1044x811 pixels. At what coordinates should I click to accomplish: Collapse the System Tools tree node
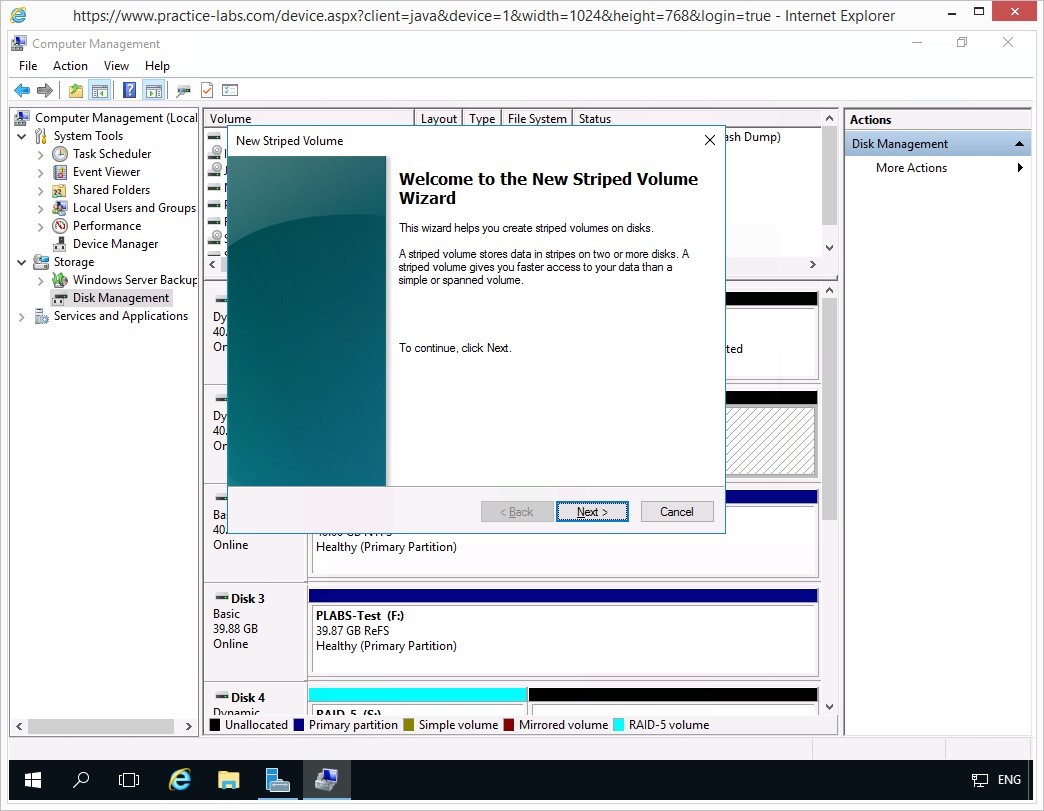pos(22,136)
